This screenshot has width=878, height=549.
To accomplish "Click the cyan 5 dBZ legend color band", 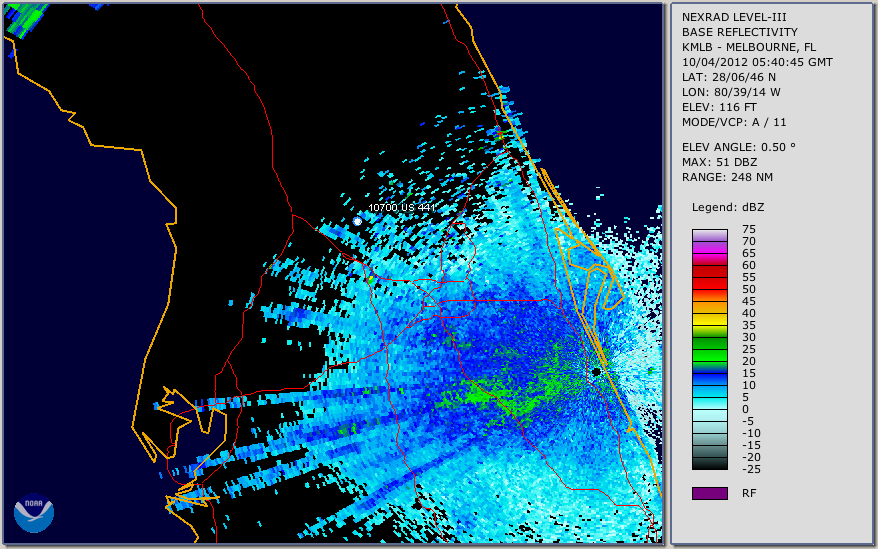I will (x=709, y=403).
